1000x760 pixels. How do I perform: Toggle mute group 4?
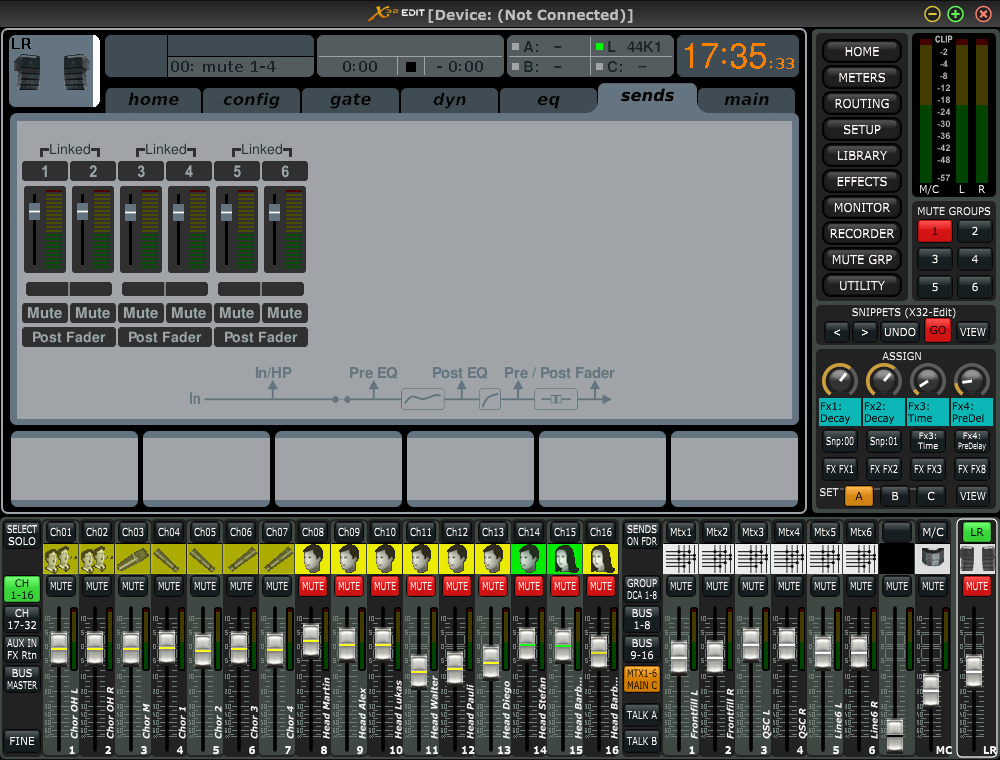974,259
